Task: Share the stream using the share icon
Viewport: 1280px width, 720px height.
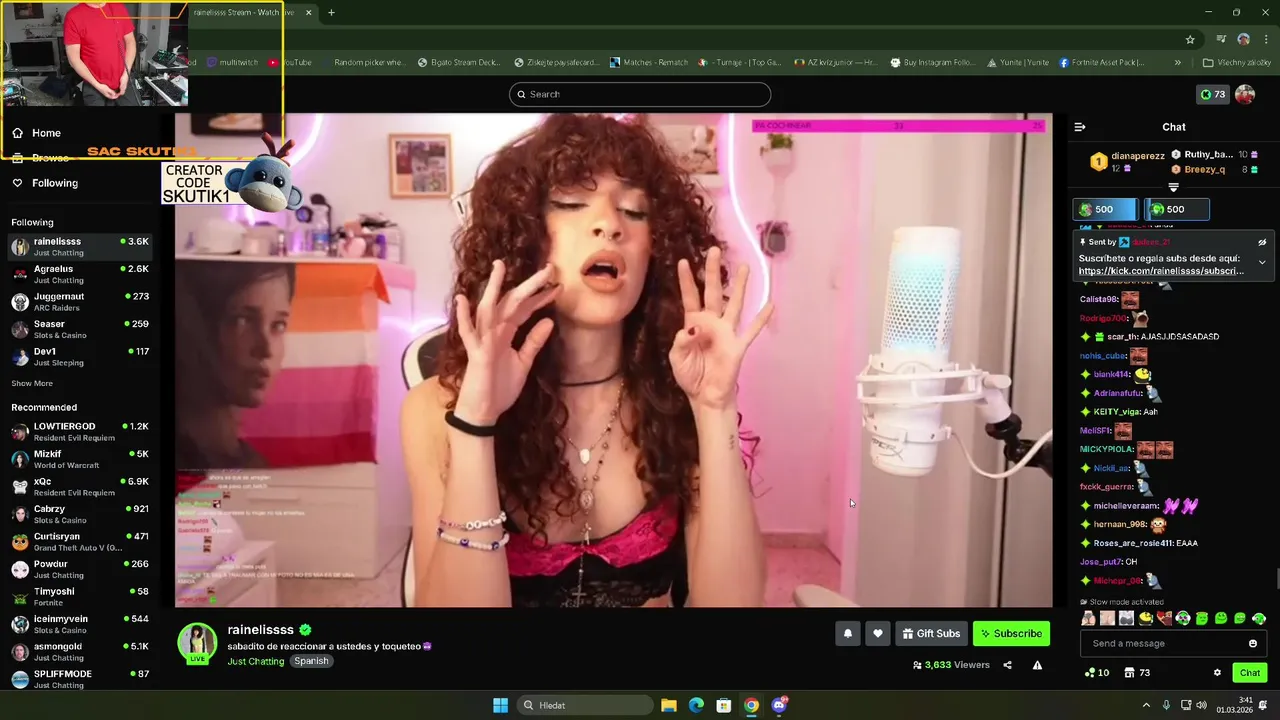Action: [1007, 665]
